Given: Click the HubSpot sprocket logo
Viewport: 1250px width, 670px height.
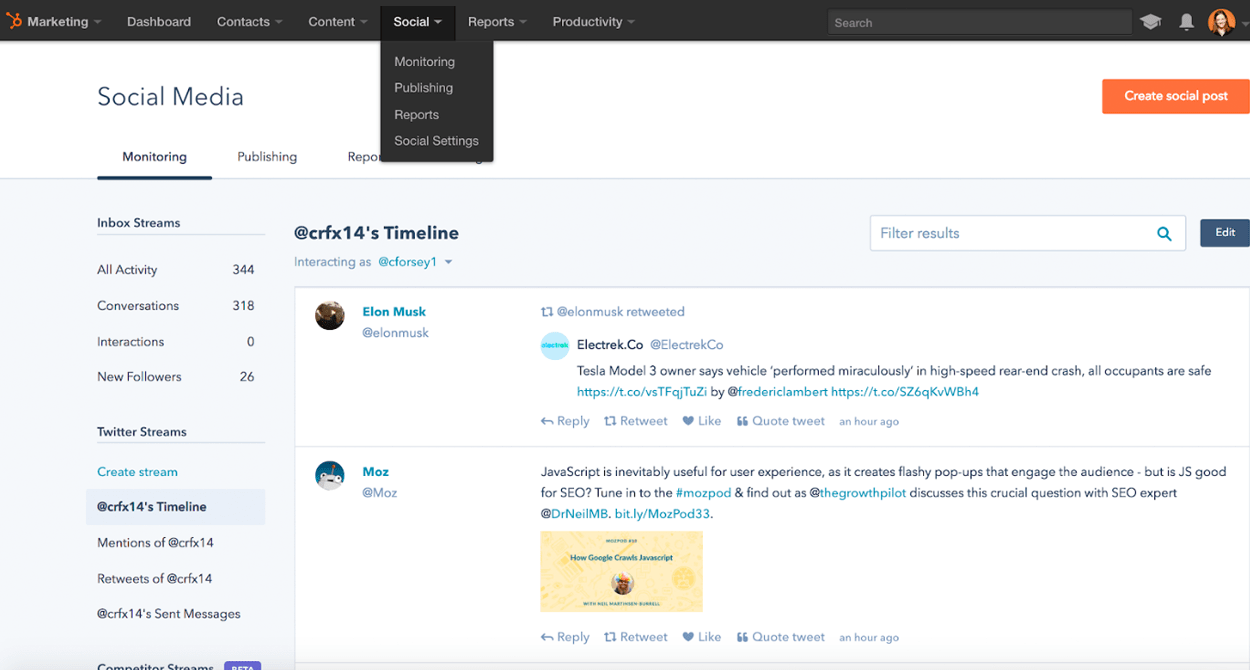Looking at the screenshot, I should point(15,21).
